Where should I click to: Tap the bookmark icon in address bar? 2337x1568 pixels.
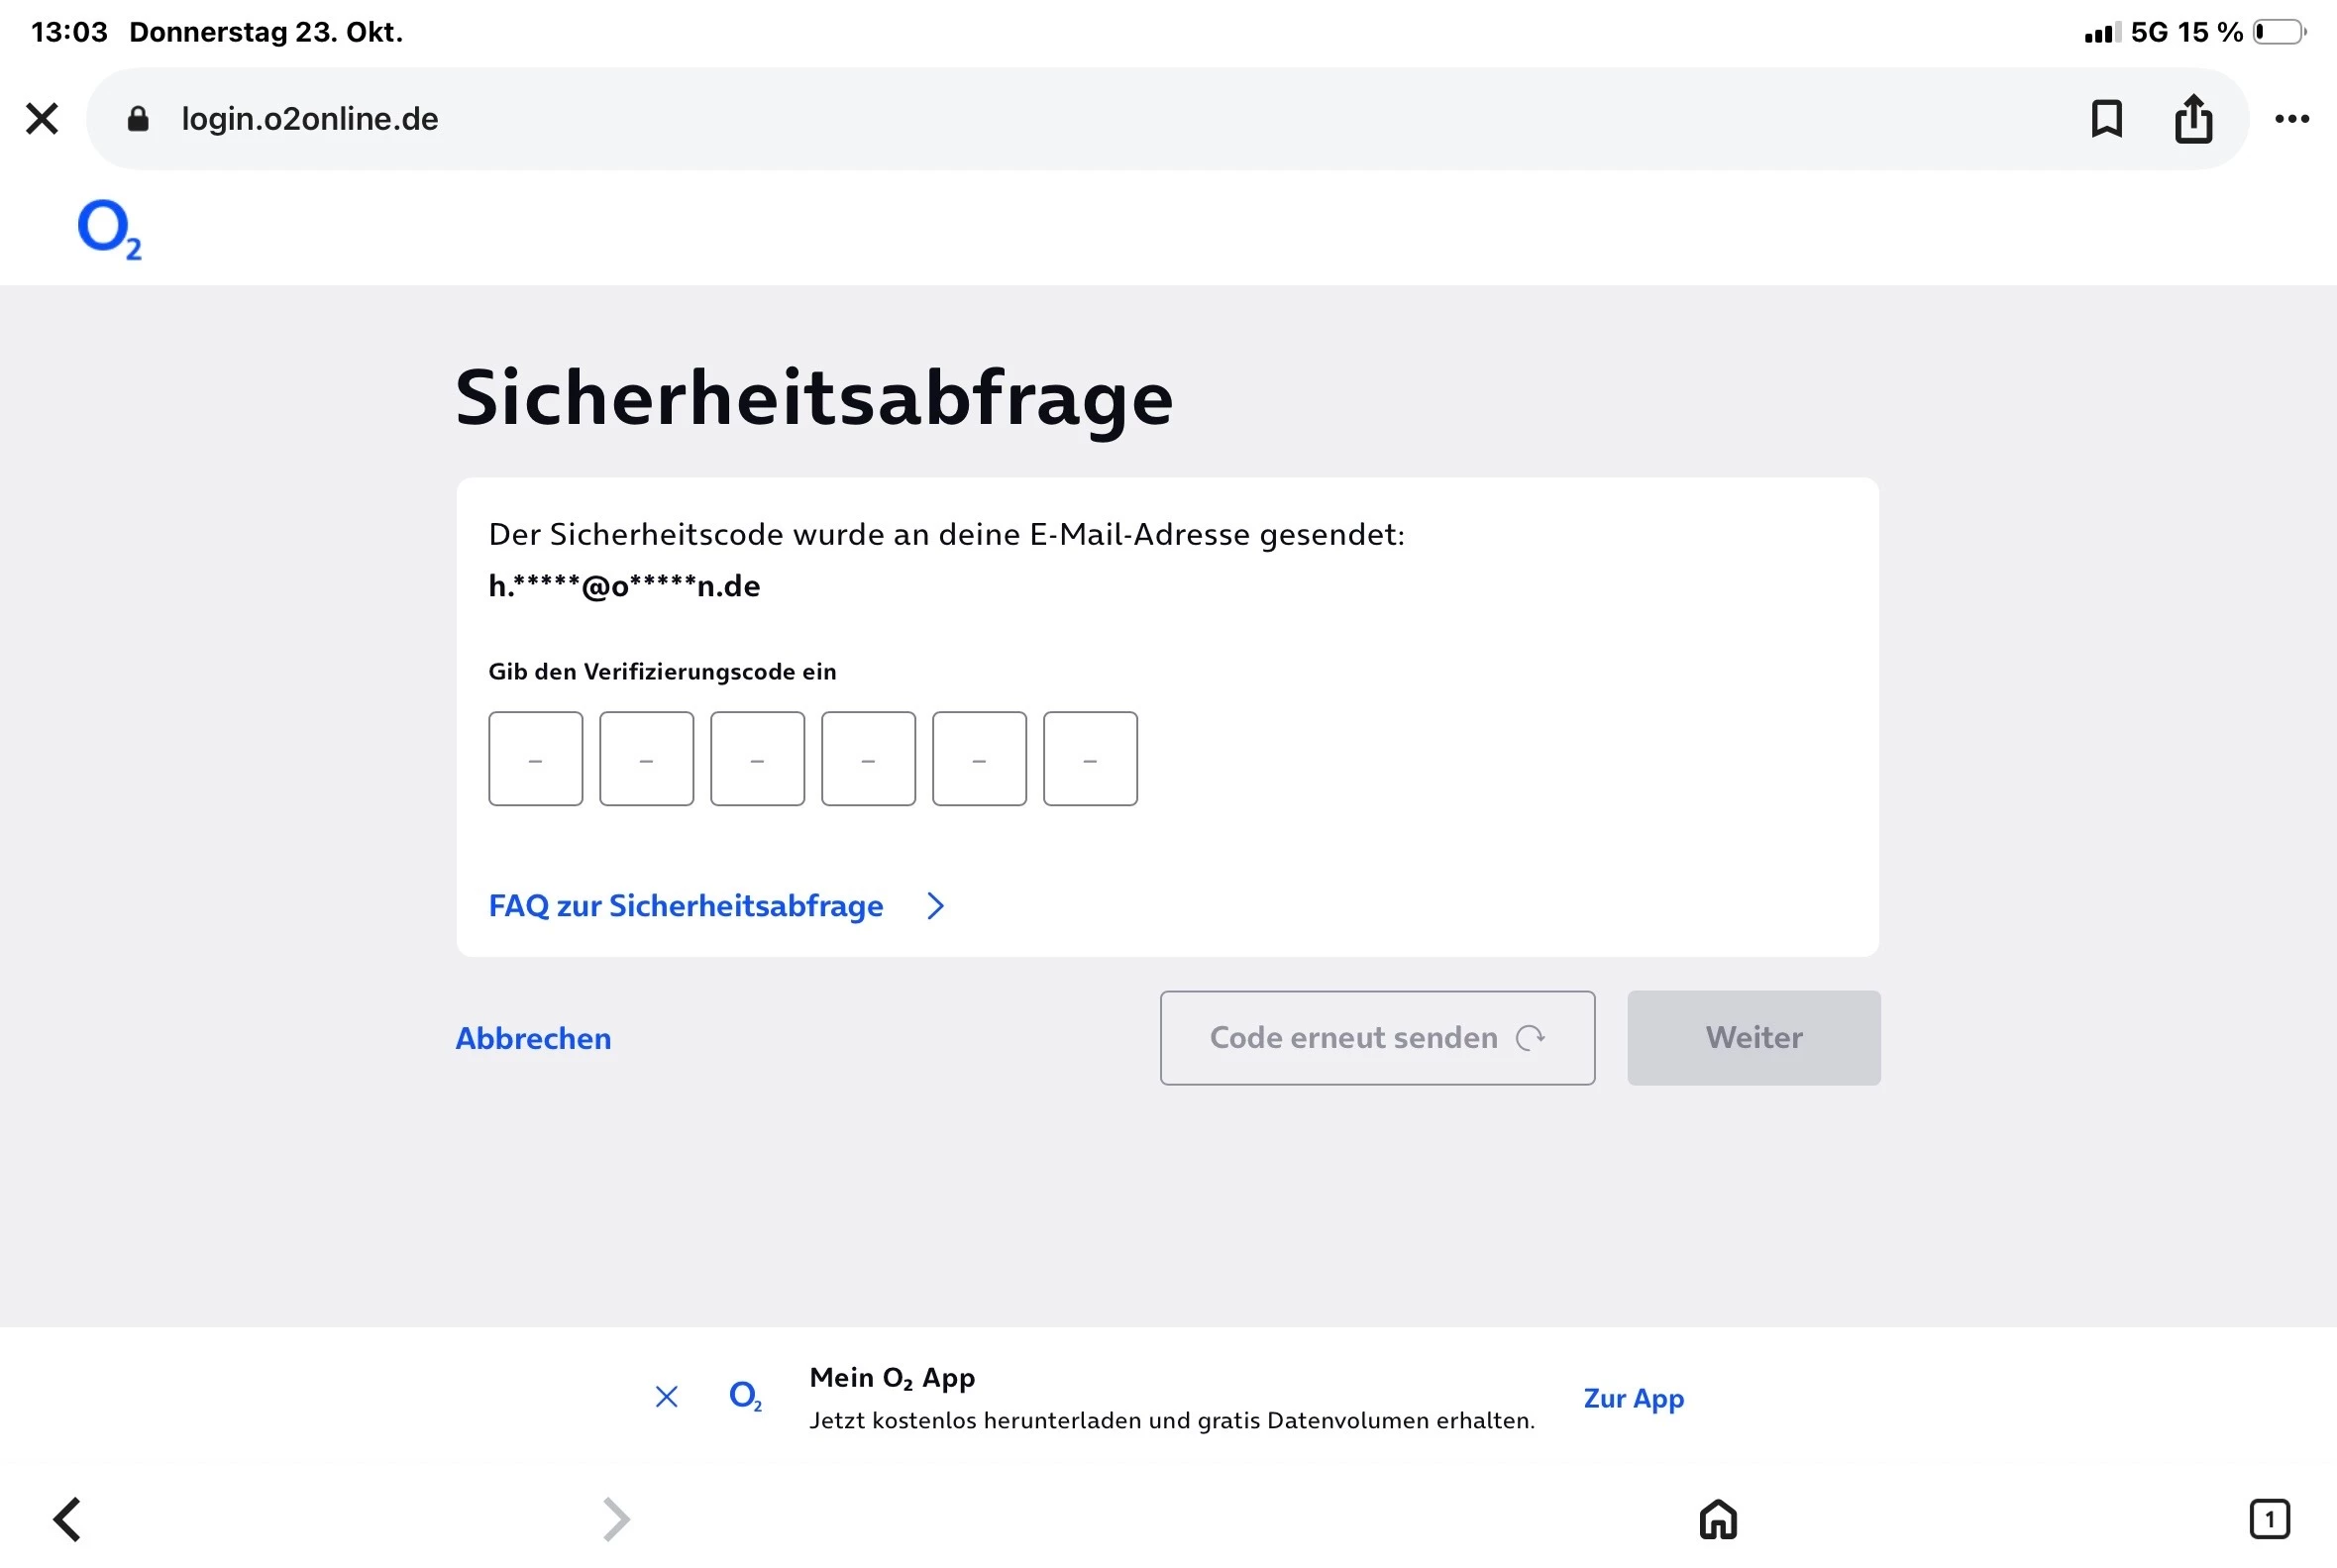(x=2106, y=119)
